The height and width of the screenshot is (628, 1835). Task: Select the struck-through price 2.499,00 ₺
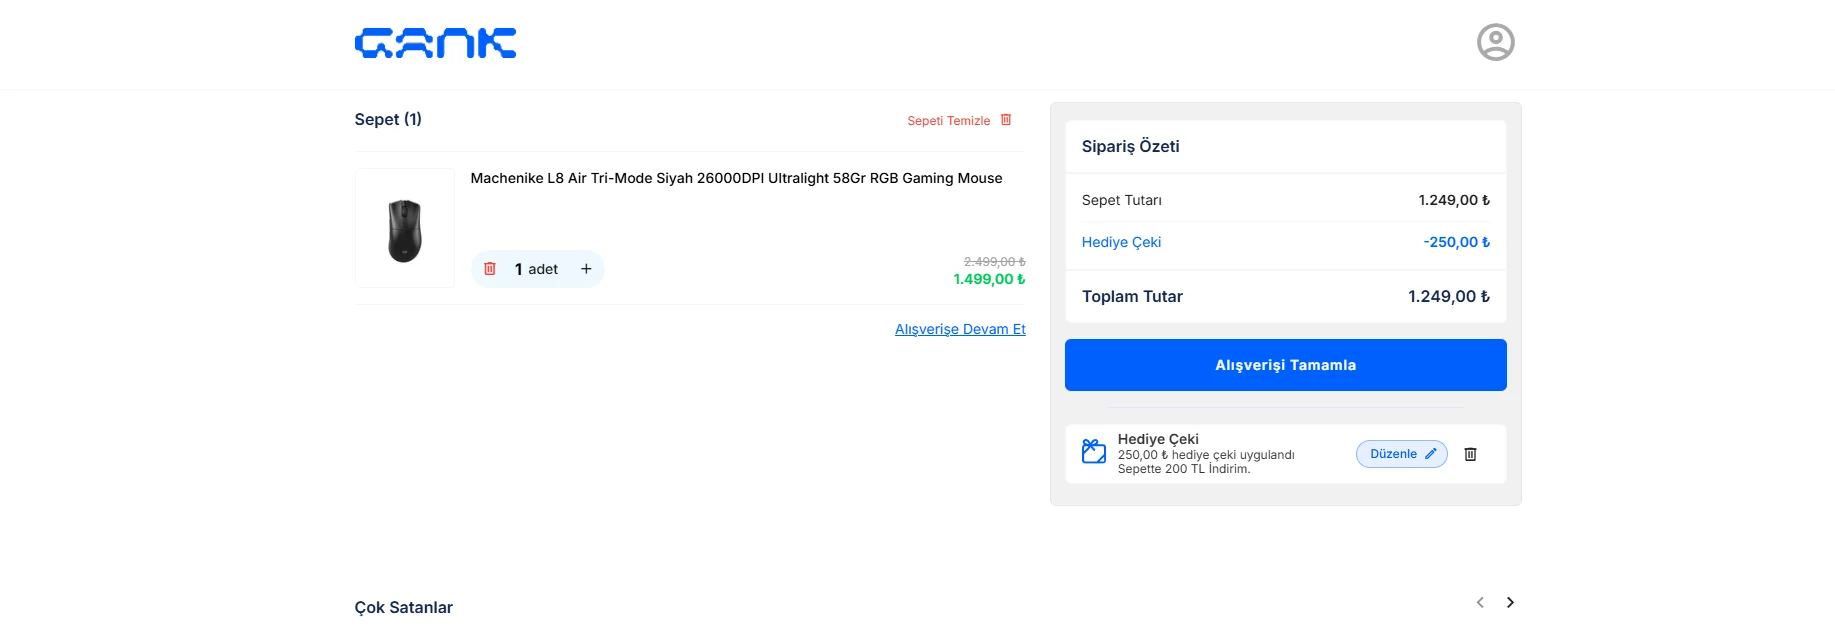click(x=994, y=262)
